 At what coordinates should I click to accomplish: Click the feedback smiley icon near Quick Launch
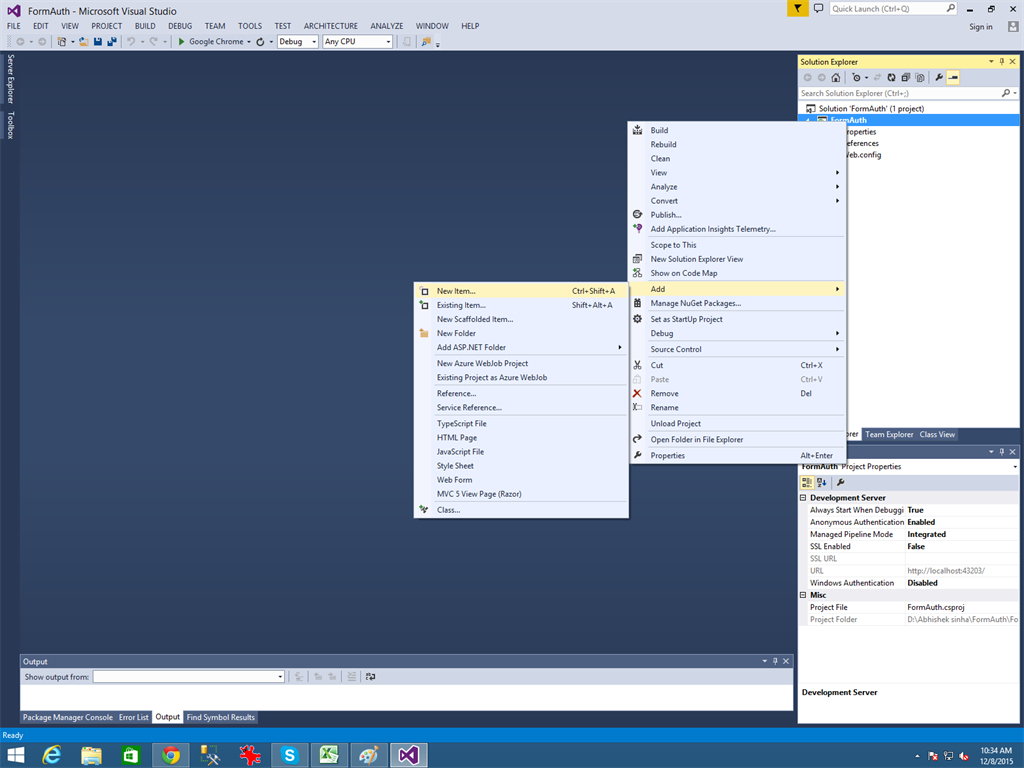point(818,8)
